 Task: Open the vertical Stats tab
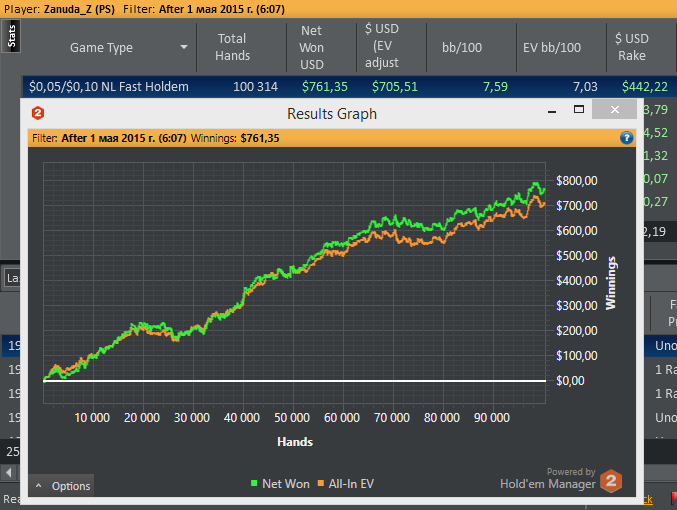click(11, 36)
